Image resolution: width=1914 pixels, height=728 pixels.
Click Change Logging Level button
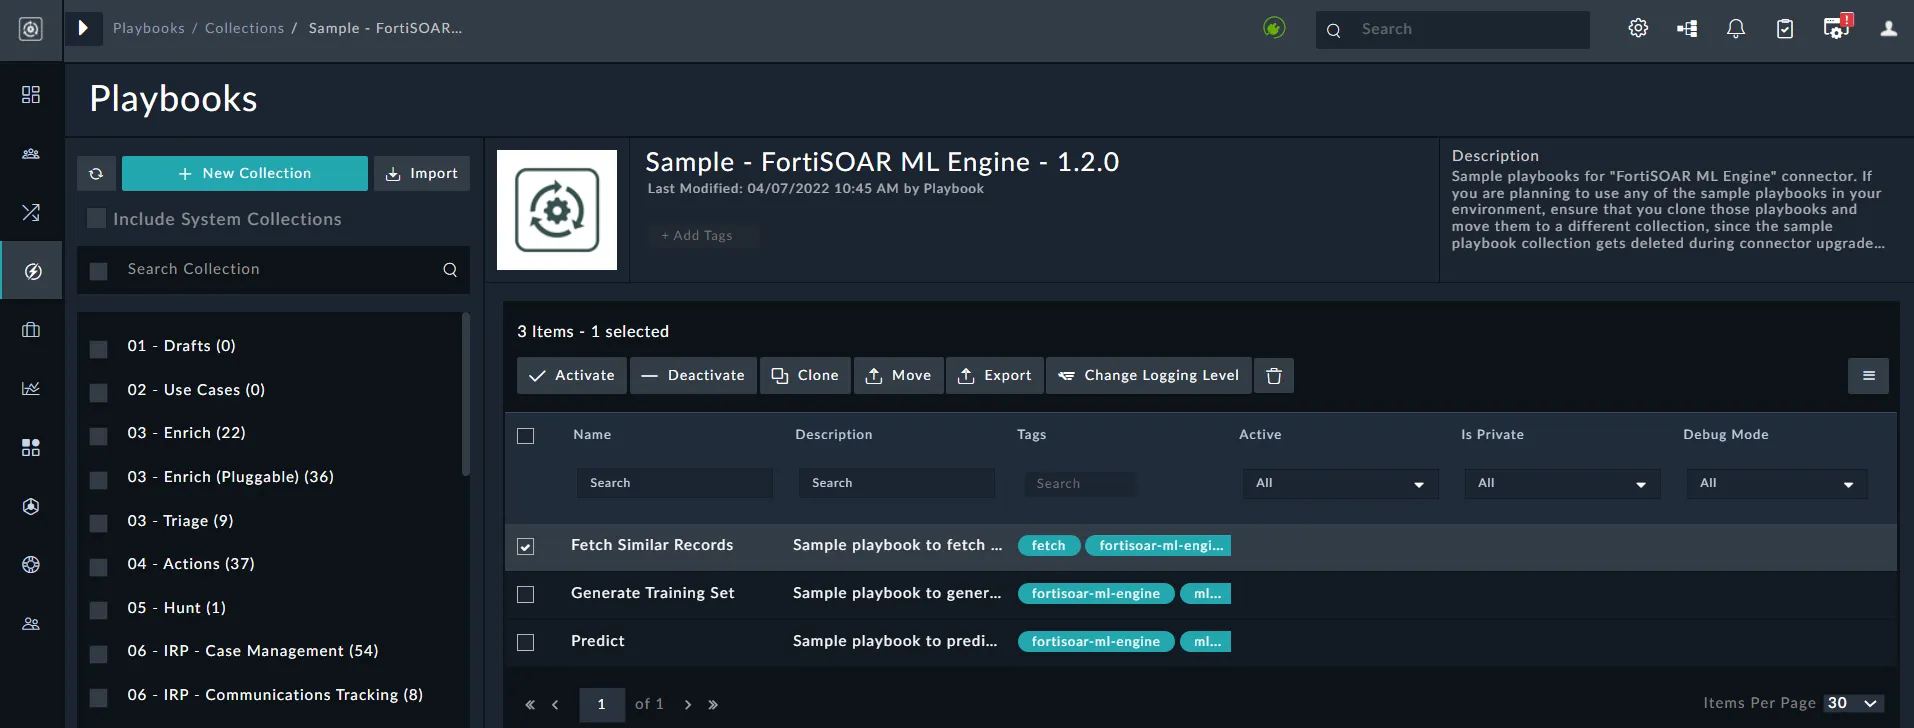click(1148, 376)
